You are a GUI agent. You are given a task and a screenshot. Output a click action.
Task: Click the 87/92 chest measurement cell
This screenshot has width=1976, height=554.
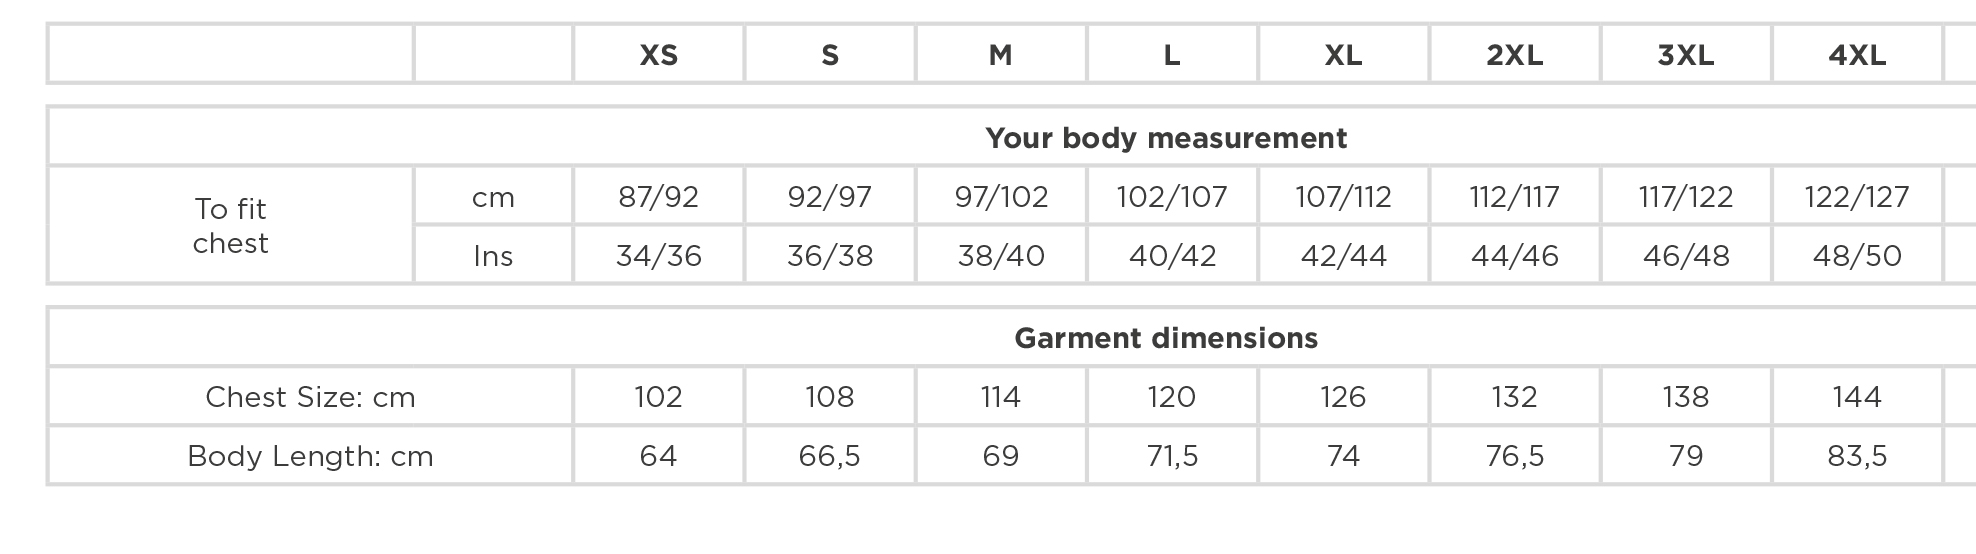click(x=659, y=196)
